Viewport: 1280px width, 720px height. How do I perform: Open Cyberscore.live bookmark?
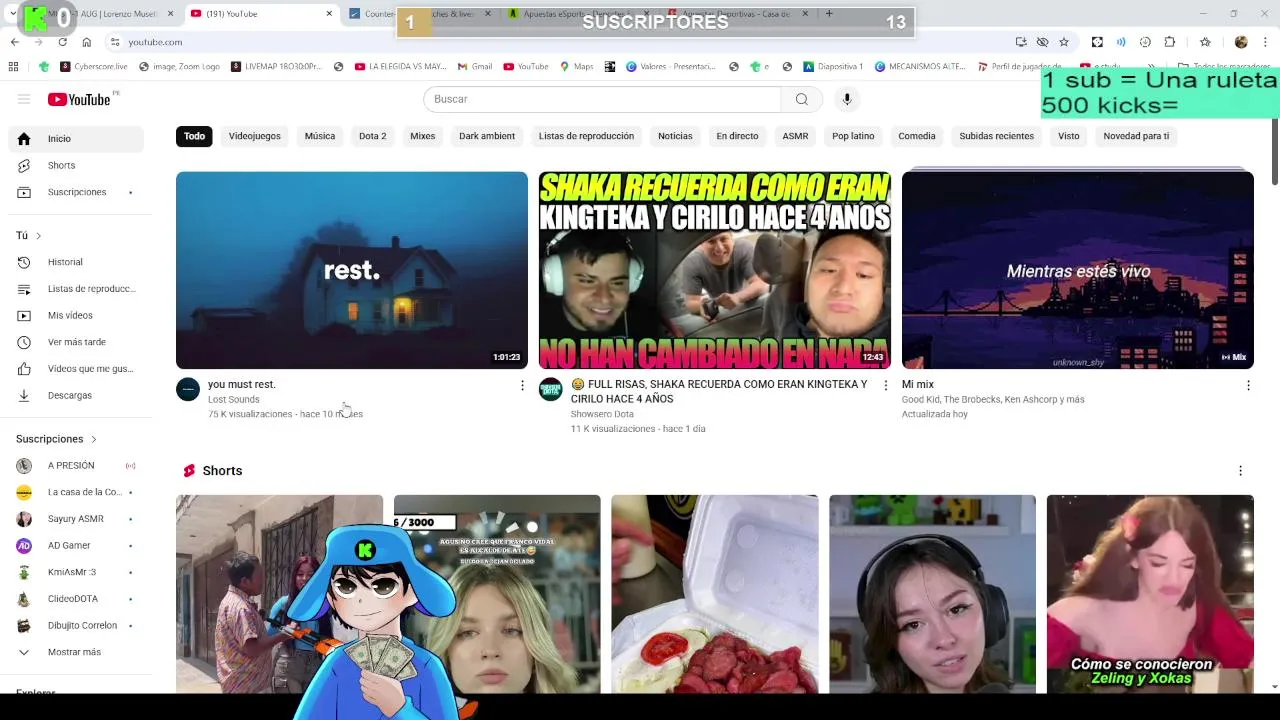tap(94, 67)
